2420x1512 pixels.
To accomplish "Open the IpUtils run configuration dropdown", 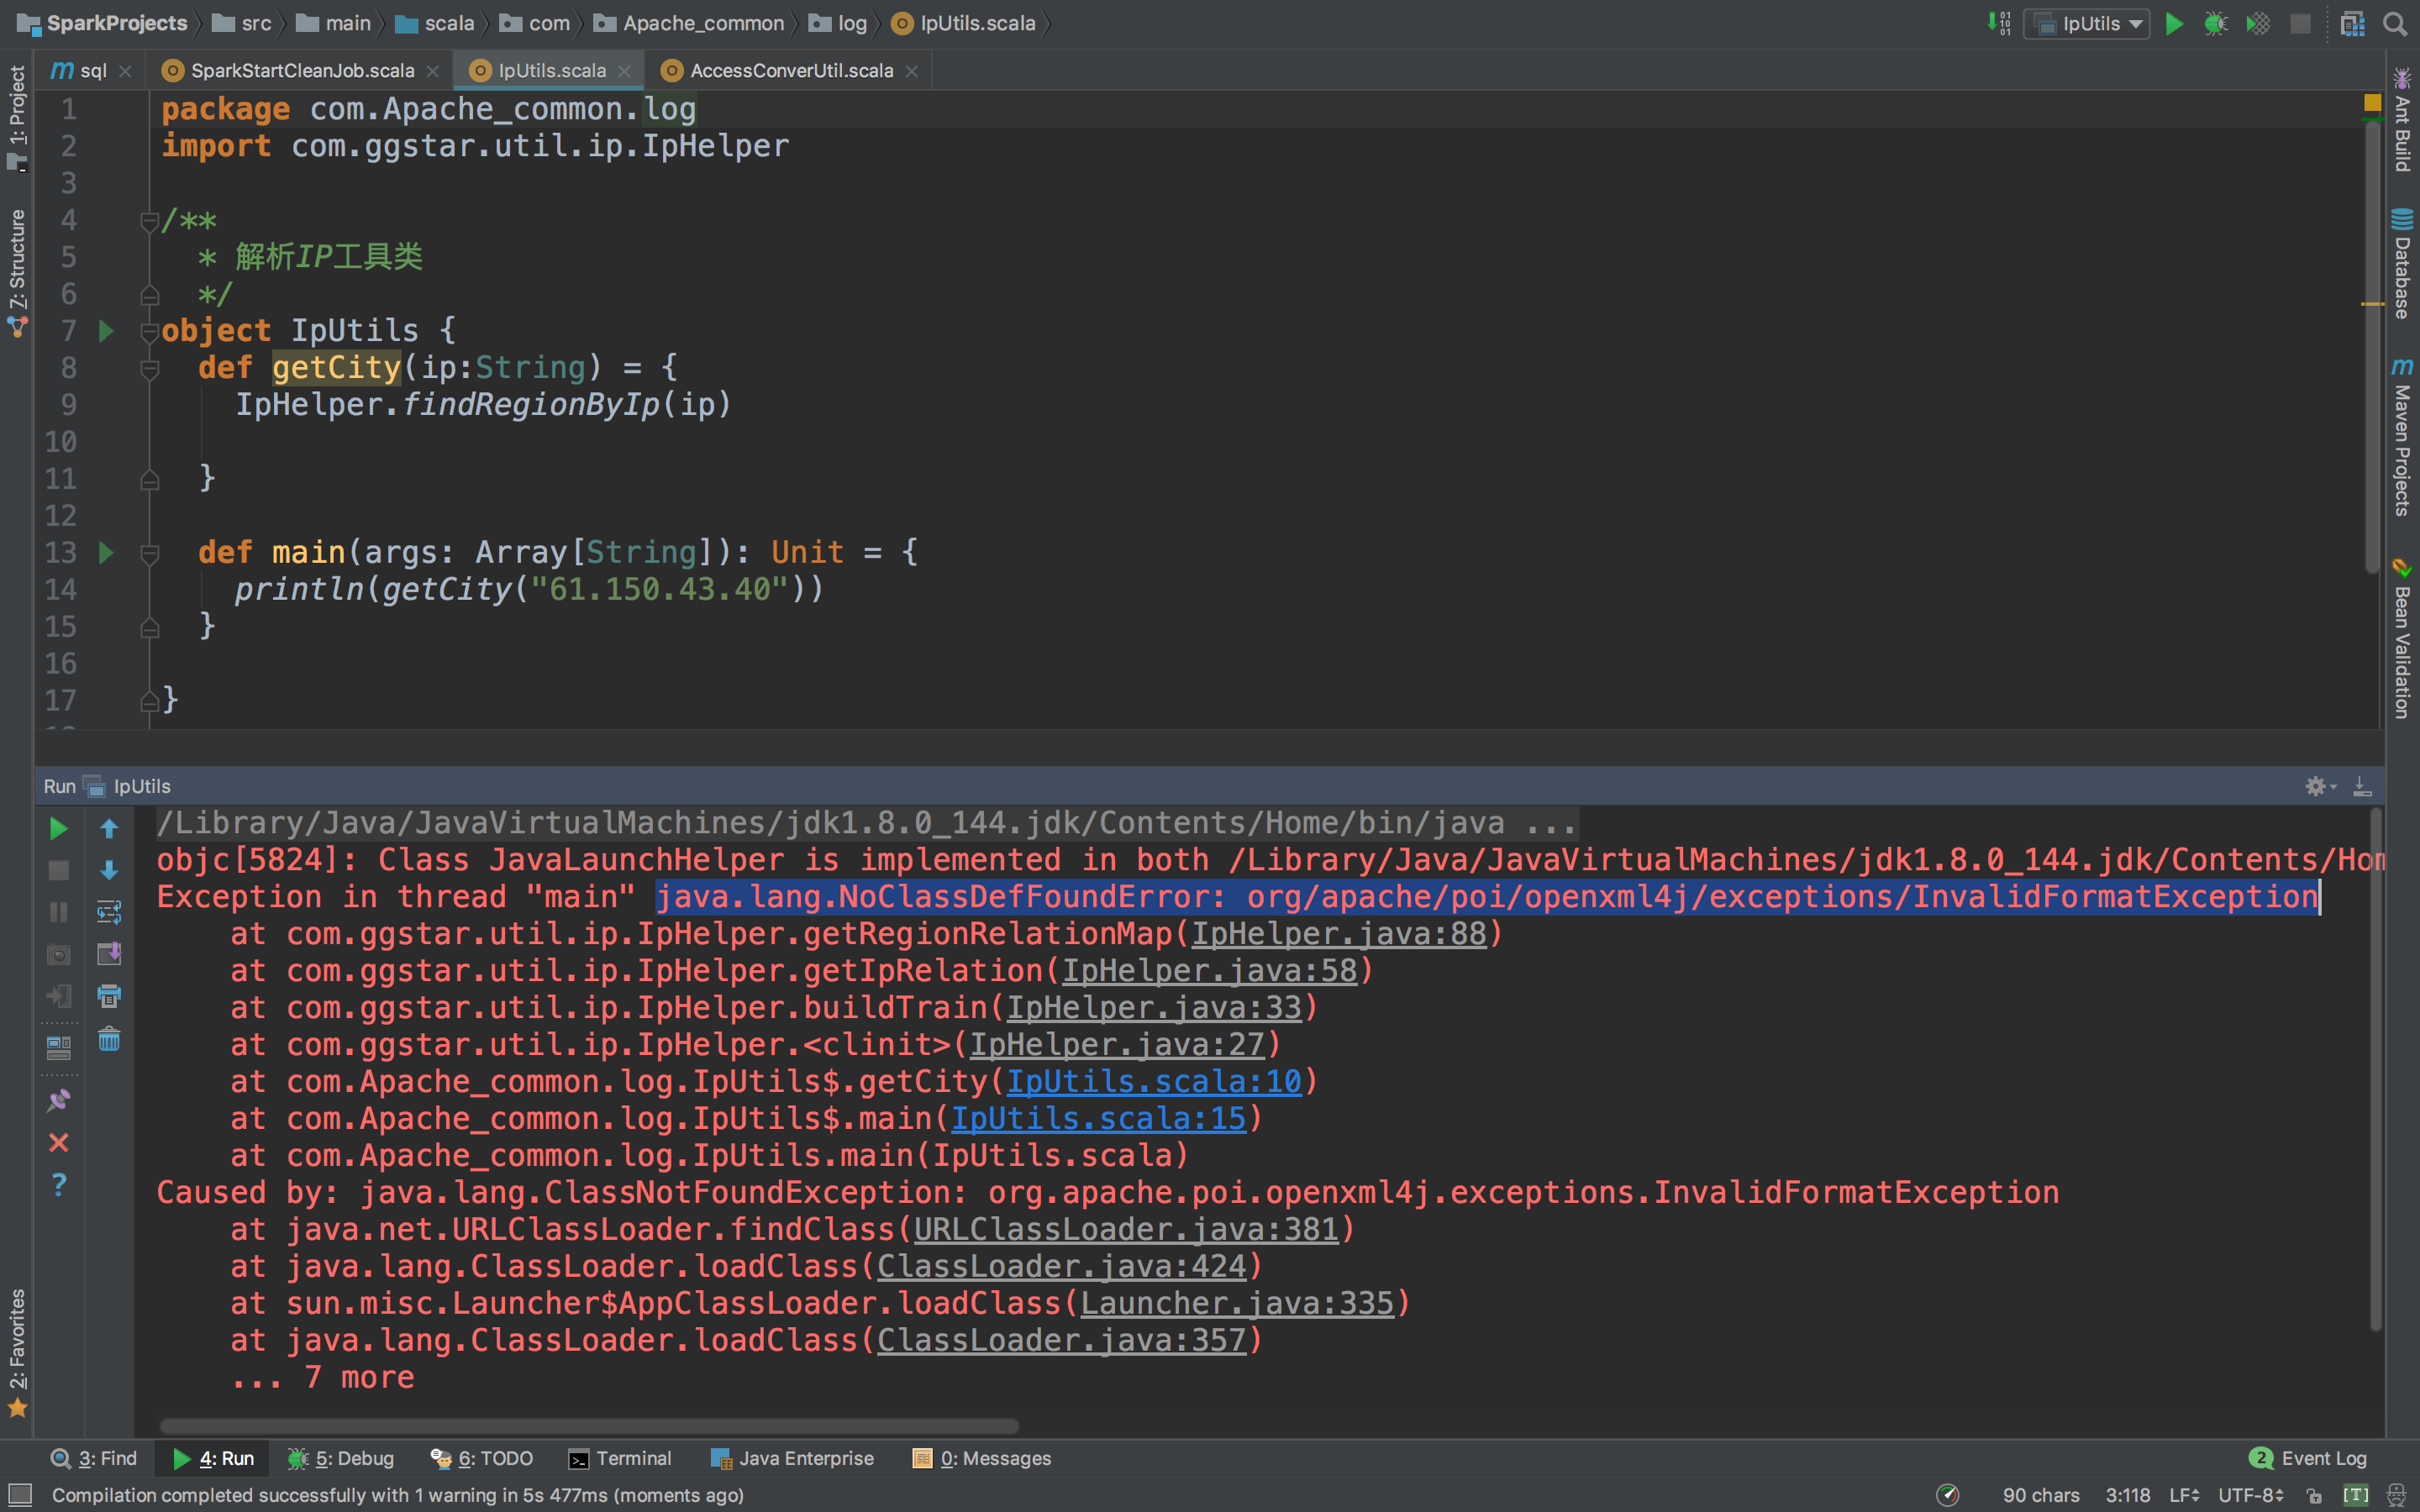I will 2088,24.
